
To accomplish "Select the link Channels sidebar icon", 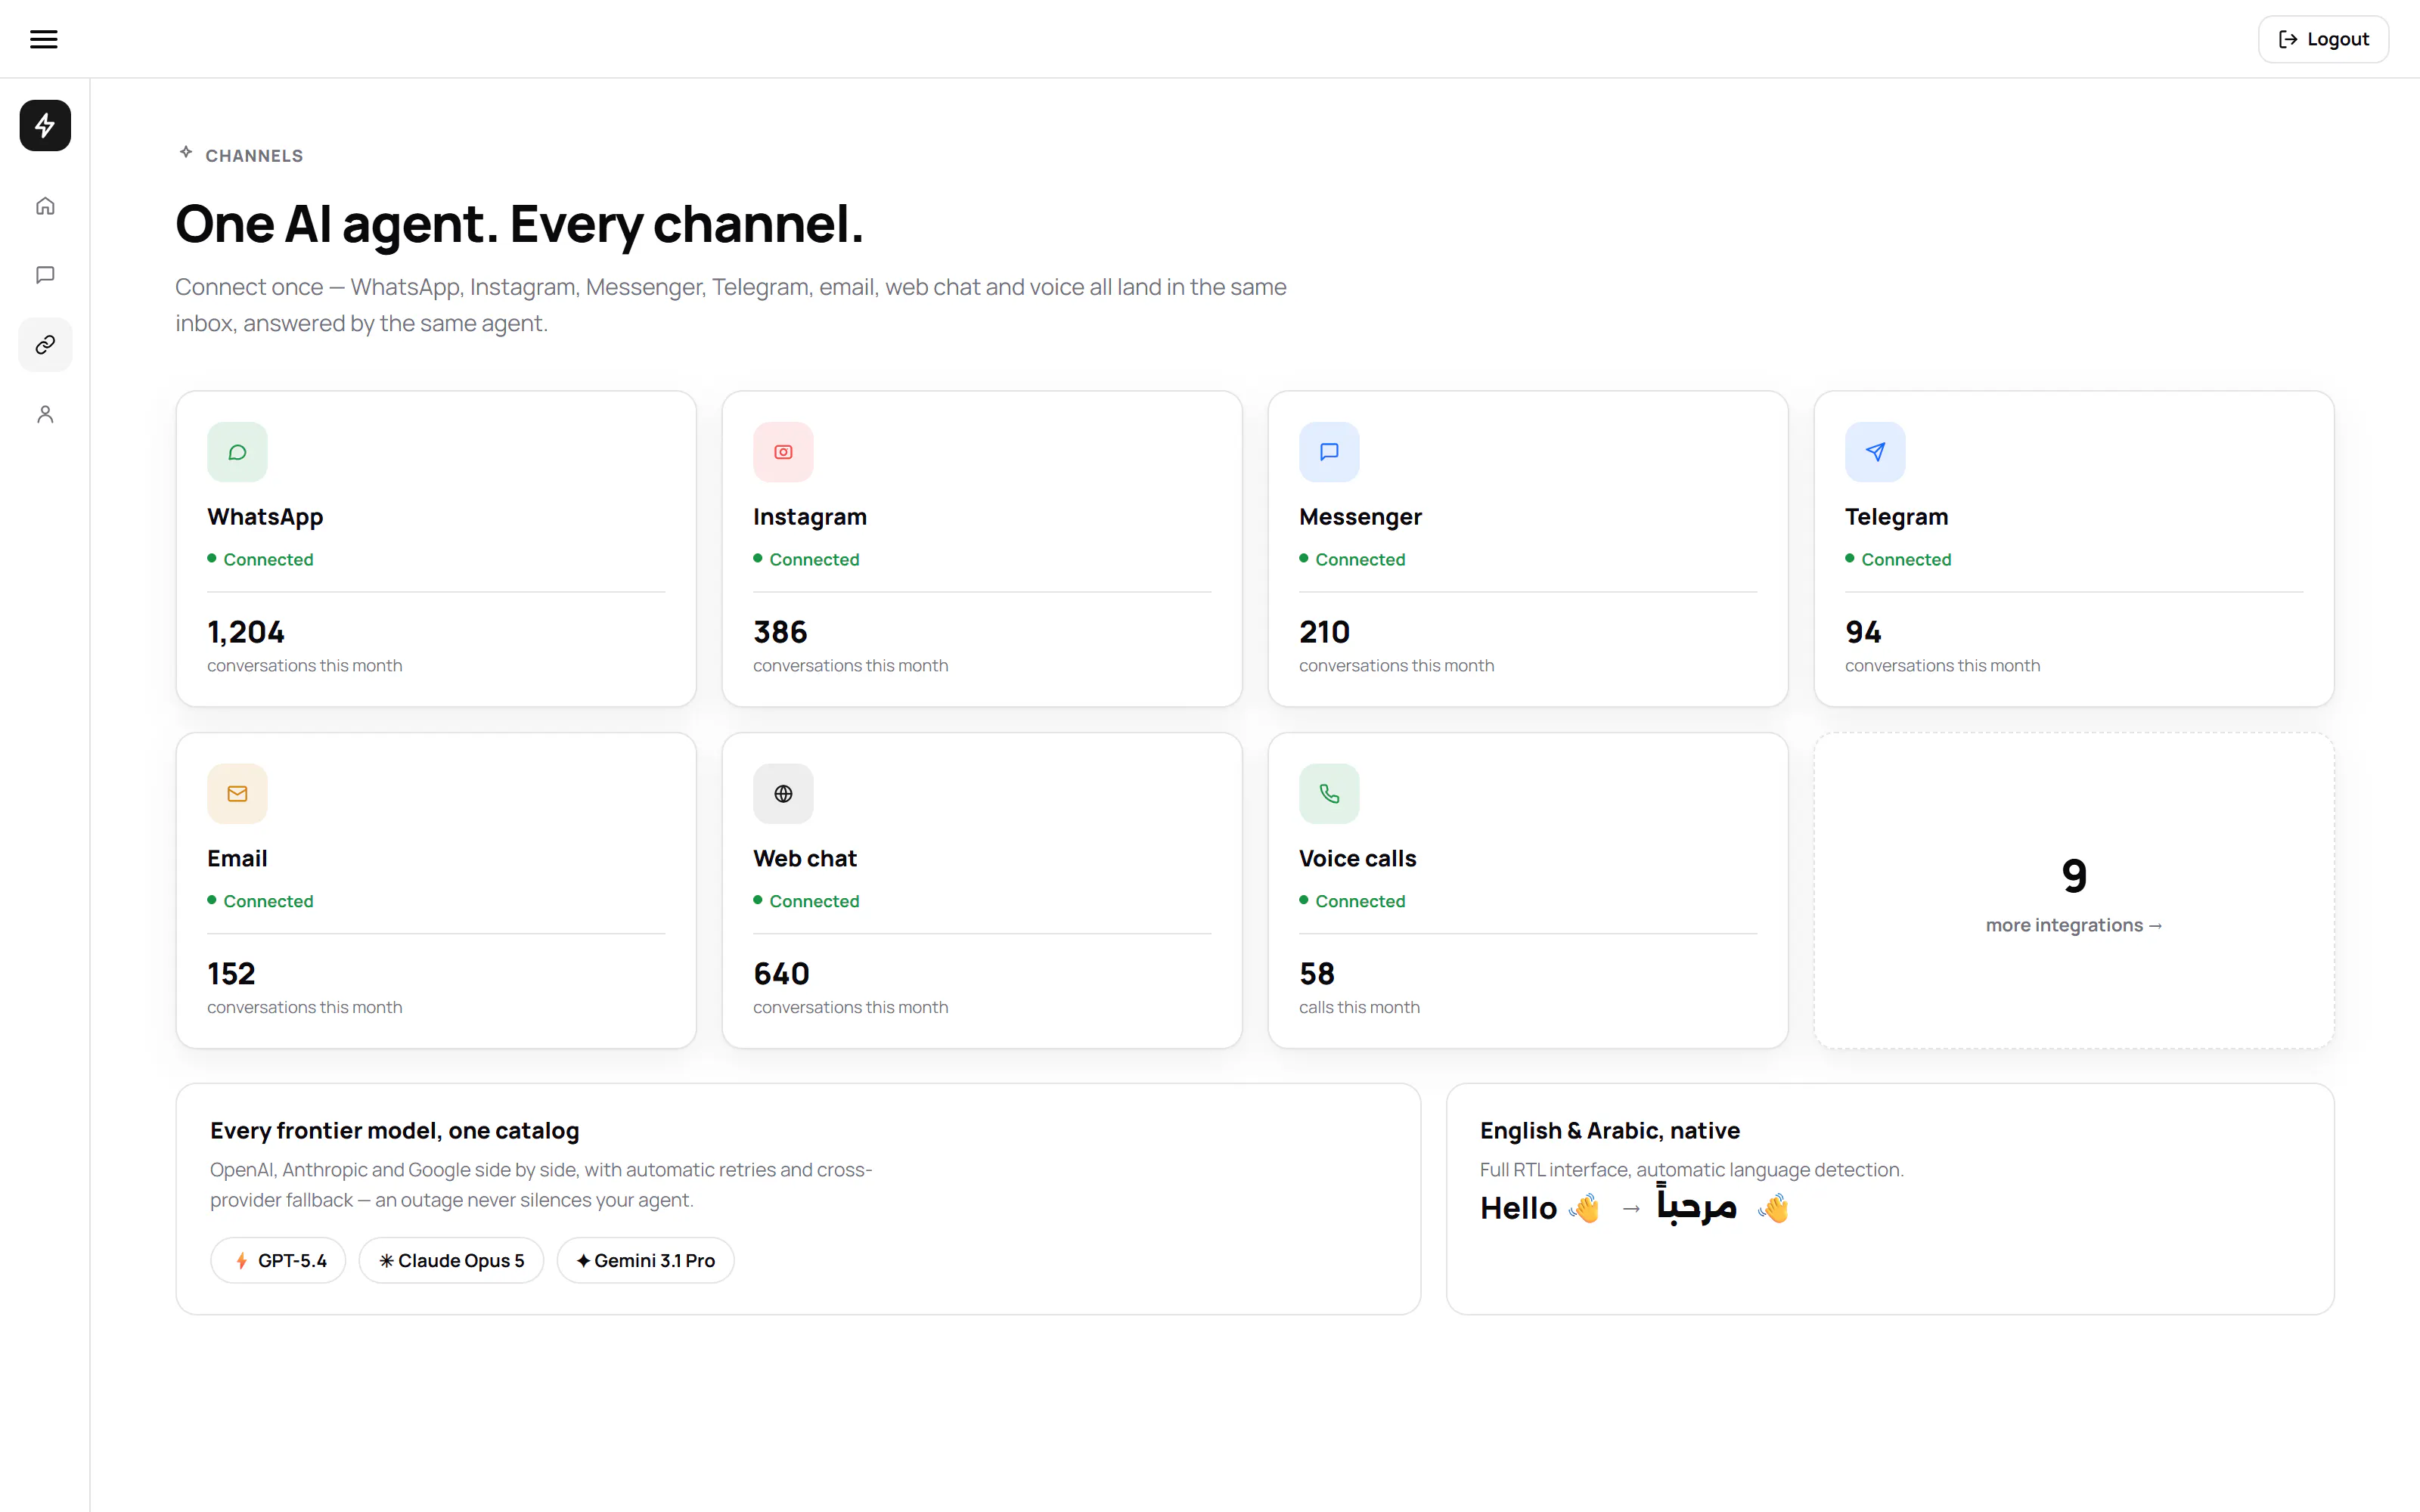I will coord(45,345).
